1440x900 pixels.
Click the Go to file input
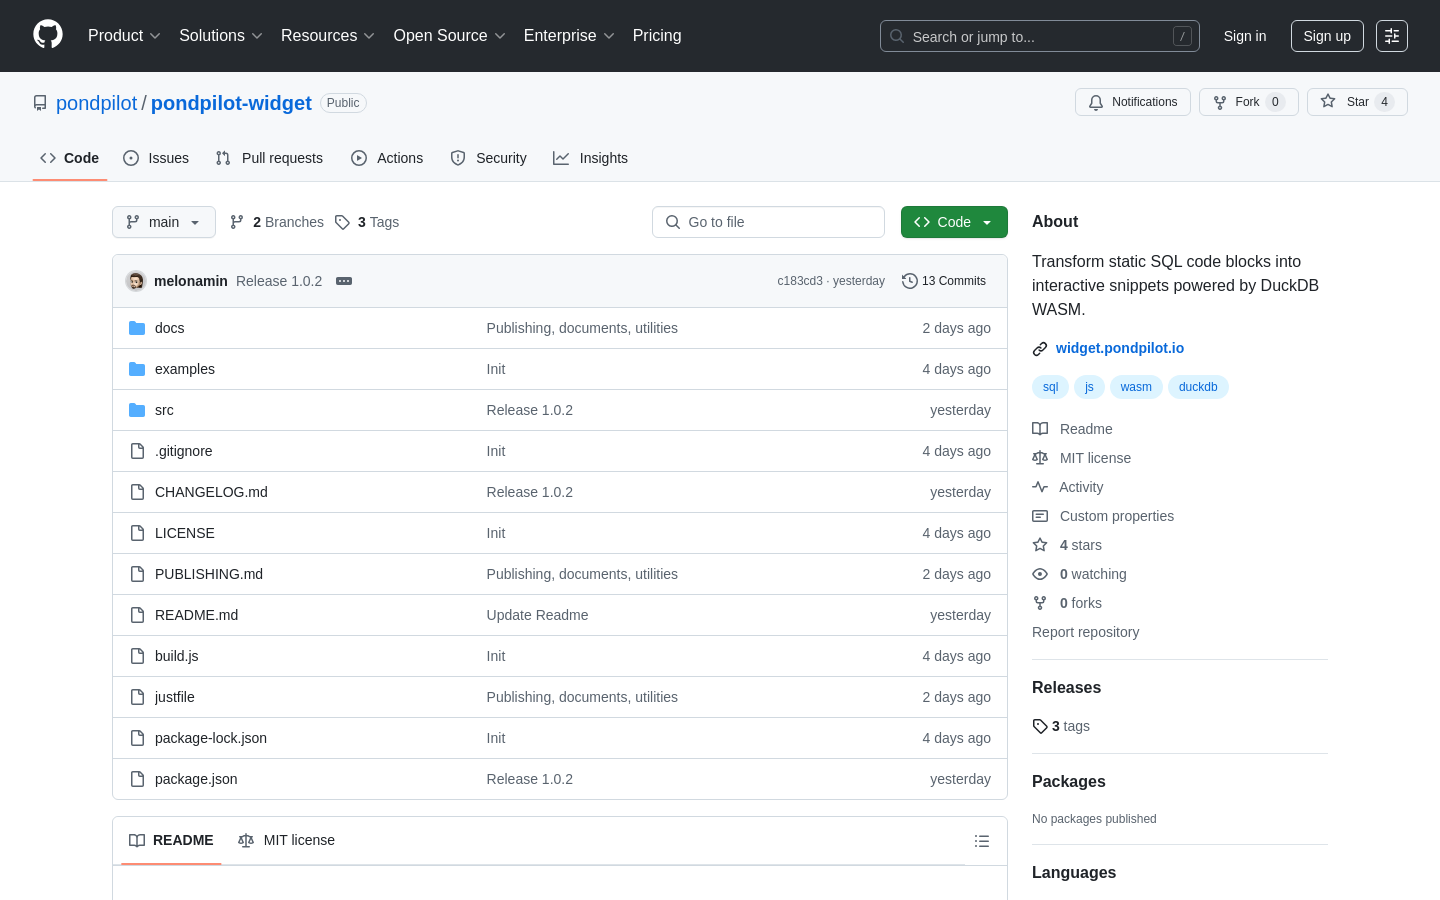tap(768, 222)
